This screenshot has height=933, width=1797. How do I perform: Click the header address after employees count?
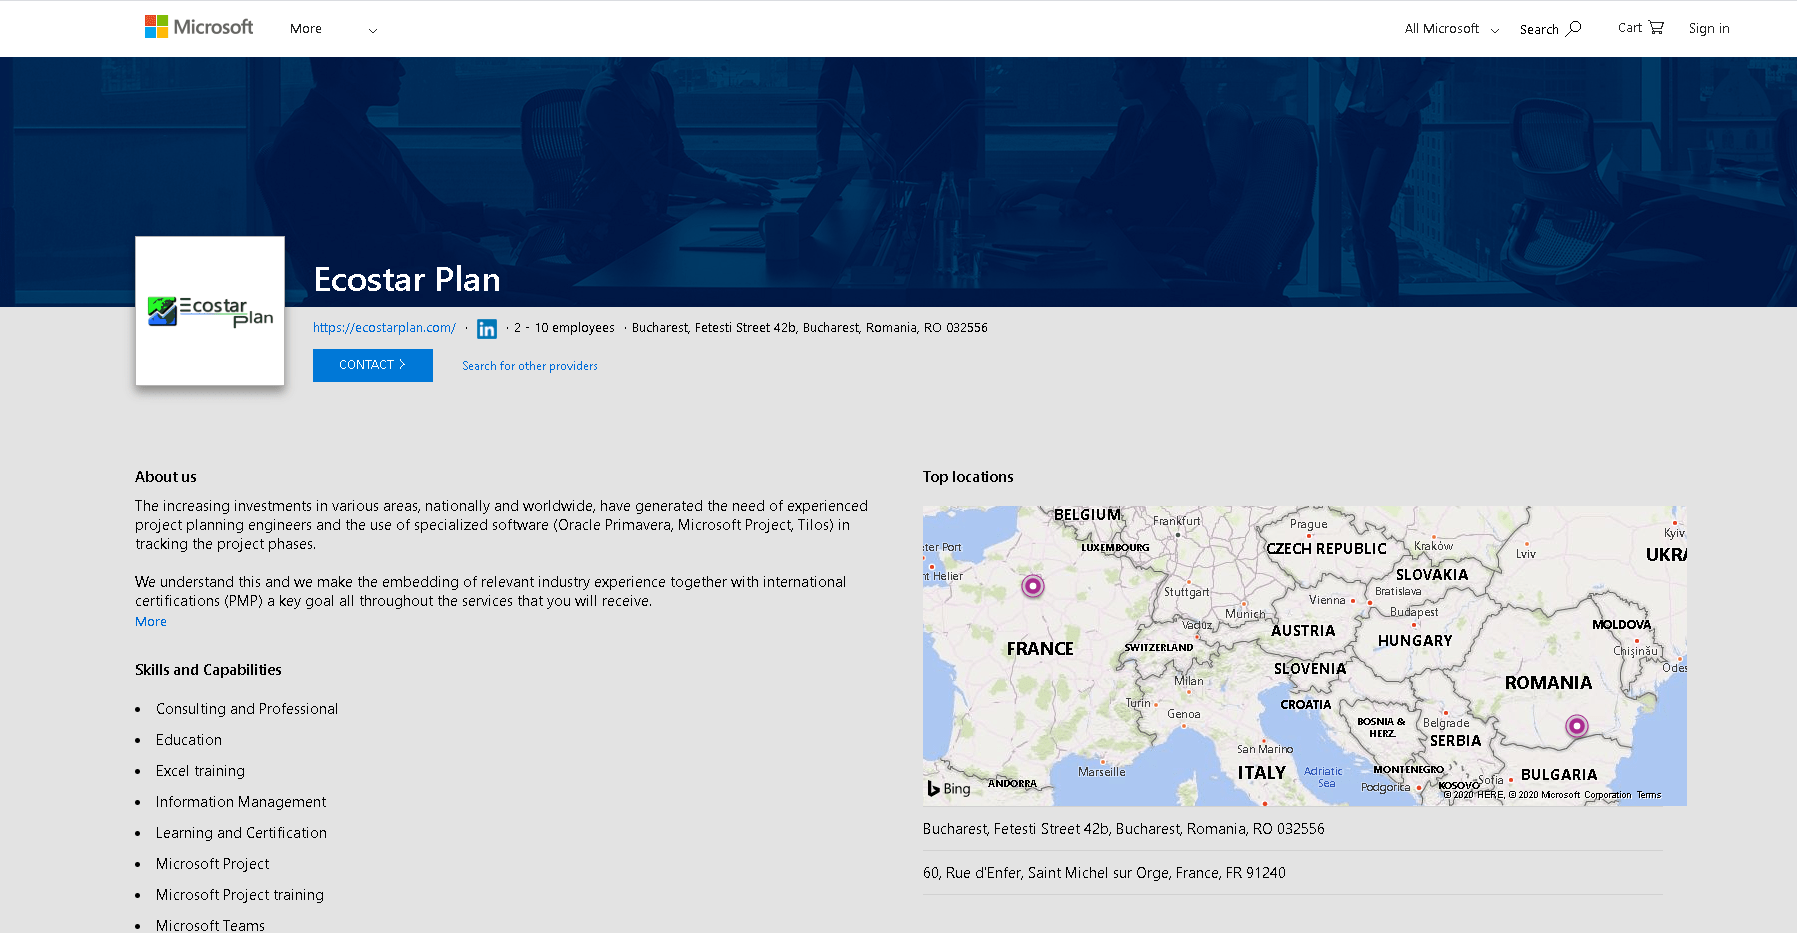pos(810,328)
